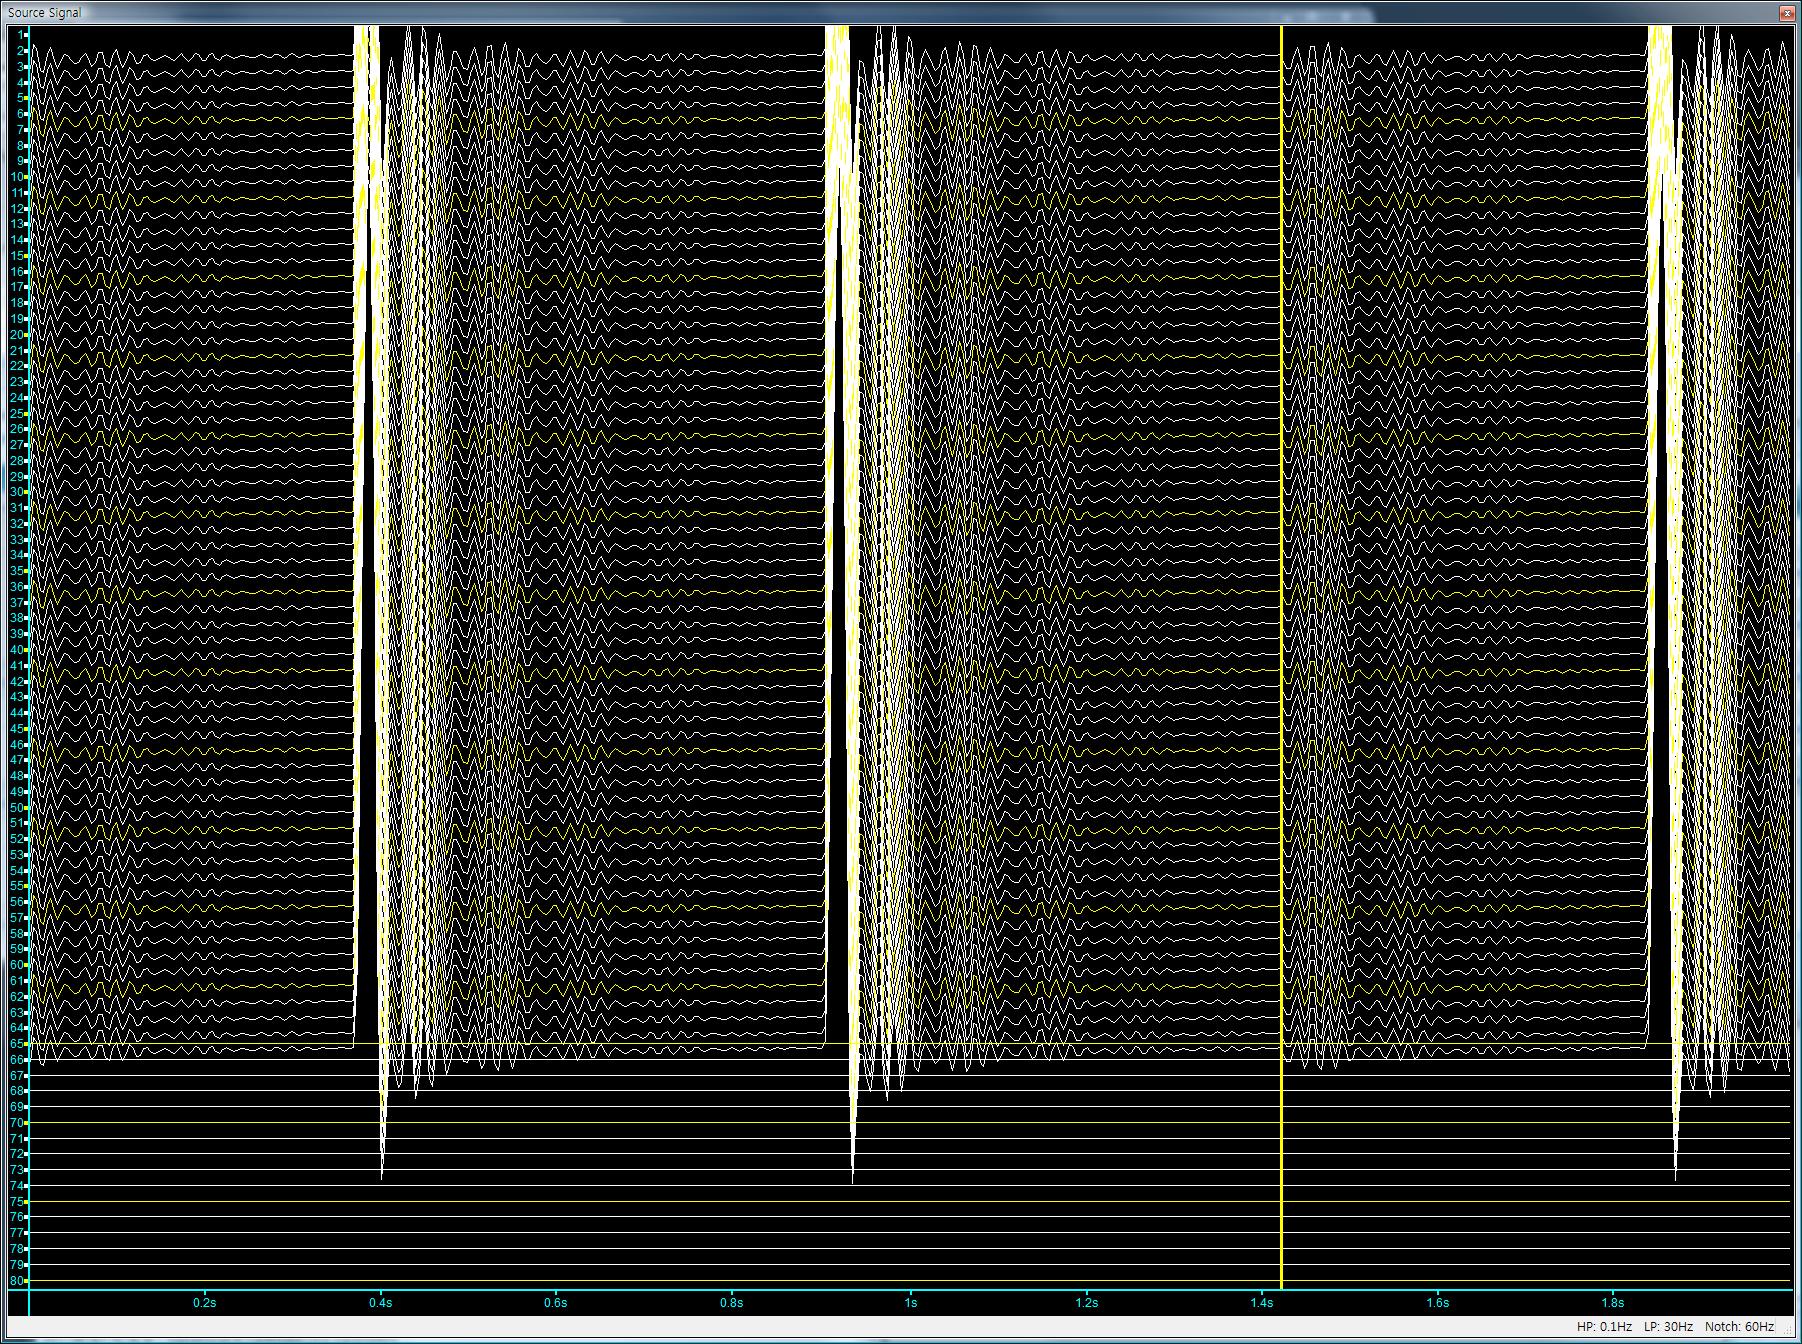This screenshot has width=1802, height=1344.
Task: Click the 0.8s tick on time axis
Action: click(x=731, y=1303)
